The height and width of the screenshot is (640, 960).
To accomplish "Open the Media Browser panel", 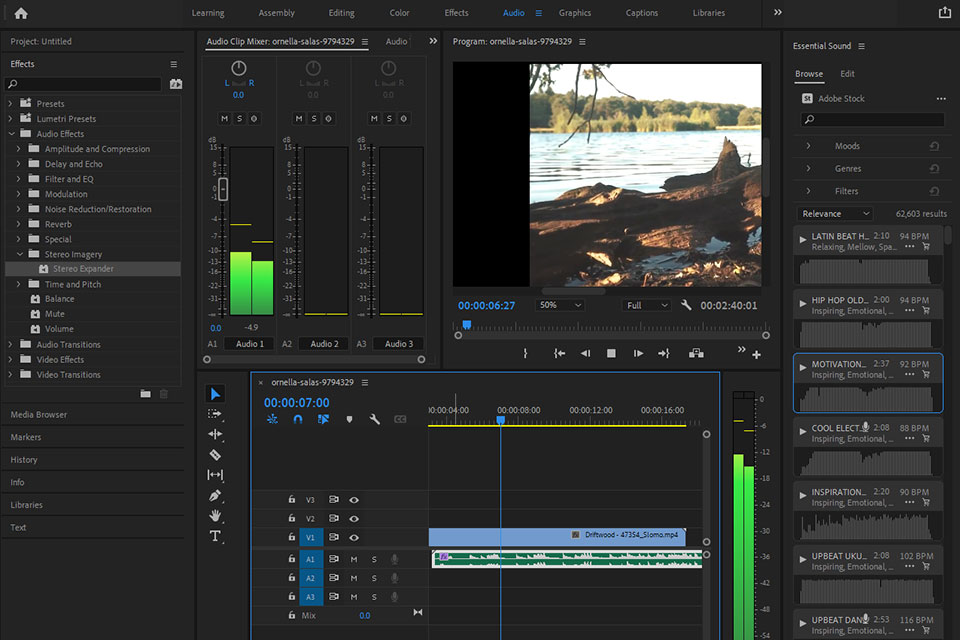I will click(39, 415).
